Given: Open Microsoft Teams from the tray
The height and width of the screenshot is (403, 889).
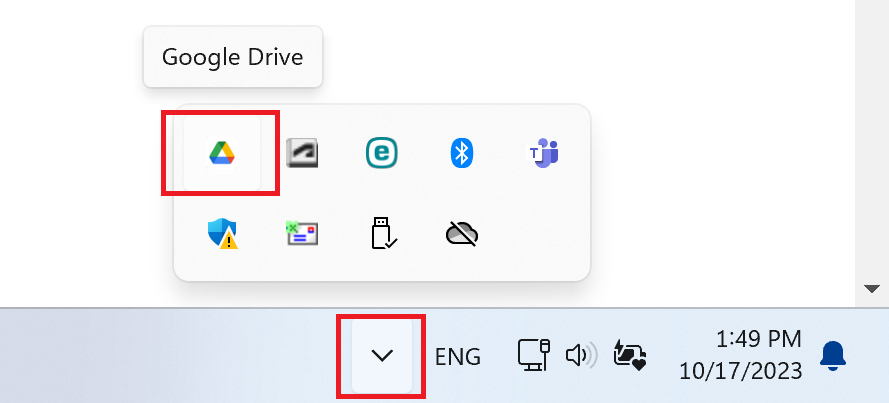Looking at the screenshot, I should [x=543, y=153].
